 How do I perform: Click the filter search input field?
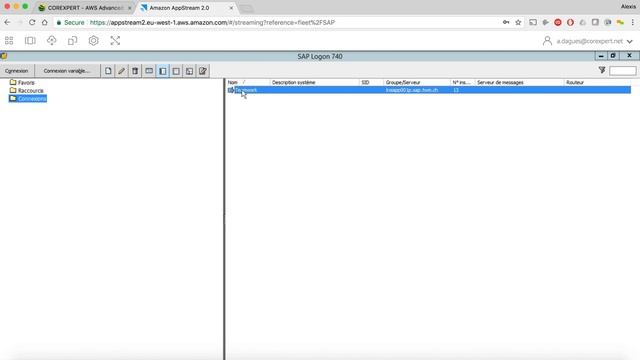(x=622, y=71)
